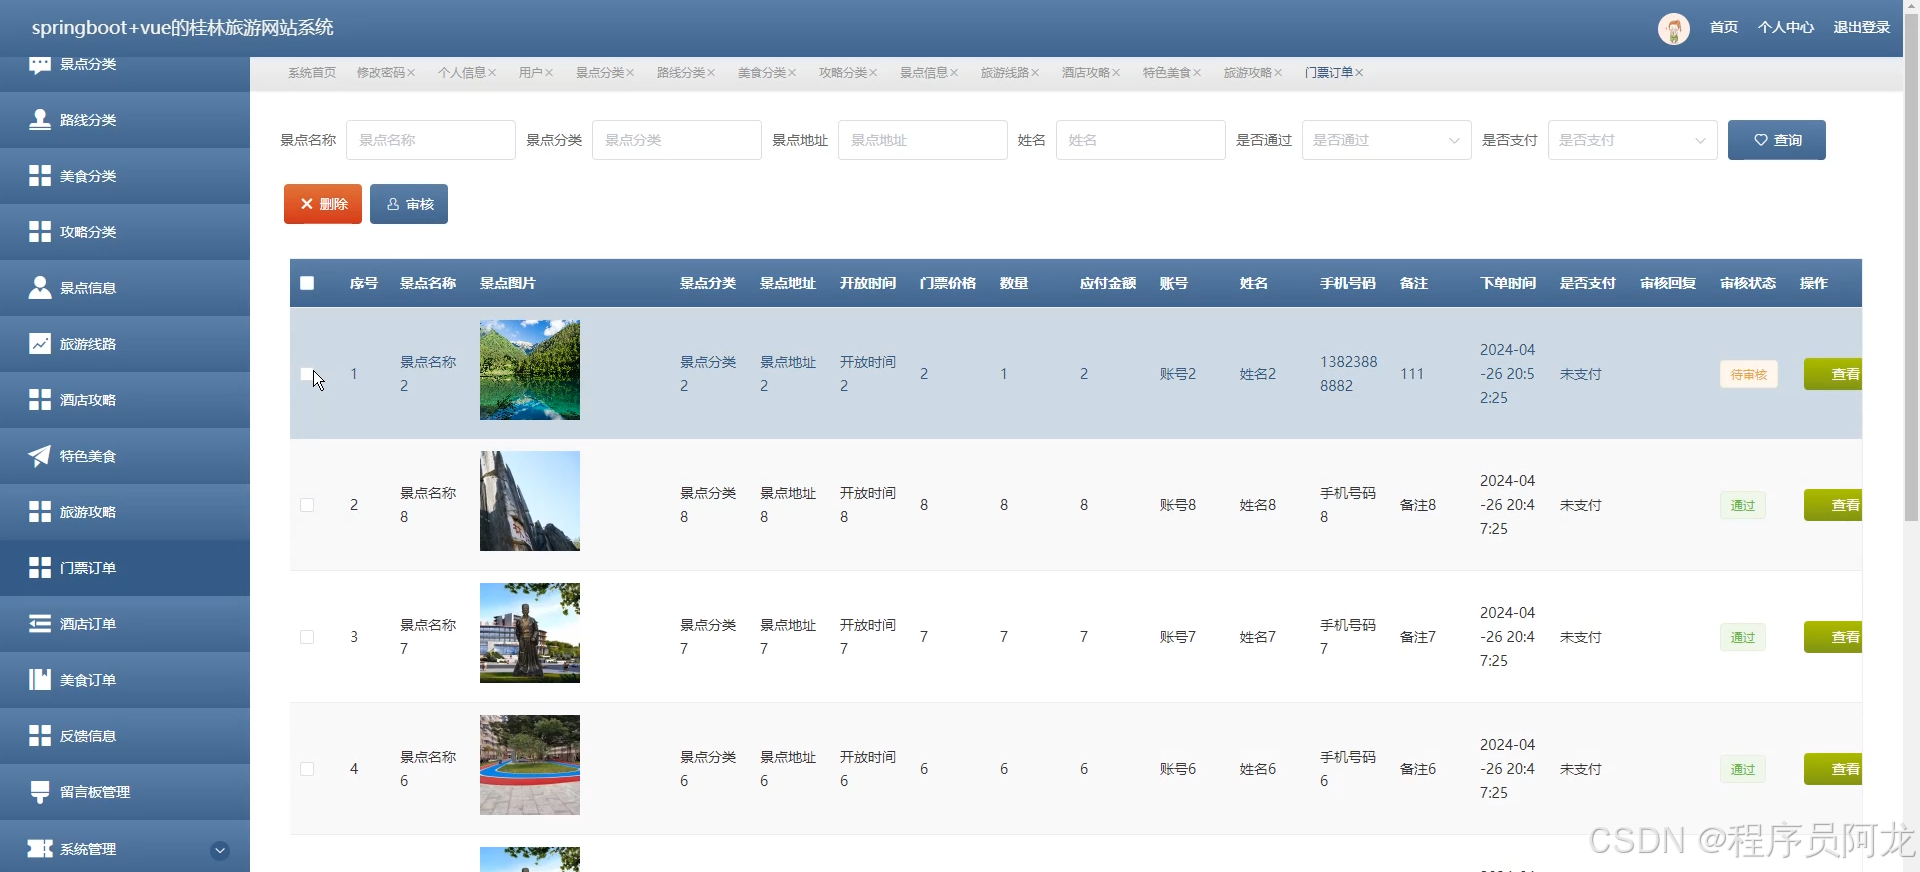Close the 特色美食 tab
This screenshot has width=1920, height=872.
click(1197, 73)
